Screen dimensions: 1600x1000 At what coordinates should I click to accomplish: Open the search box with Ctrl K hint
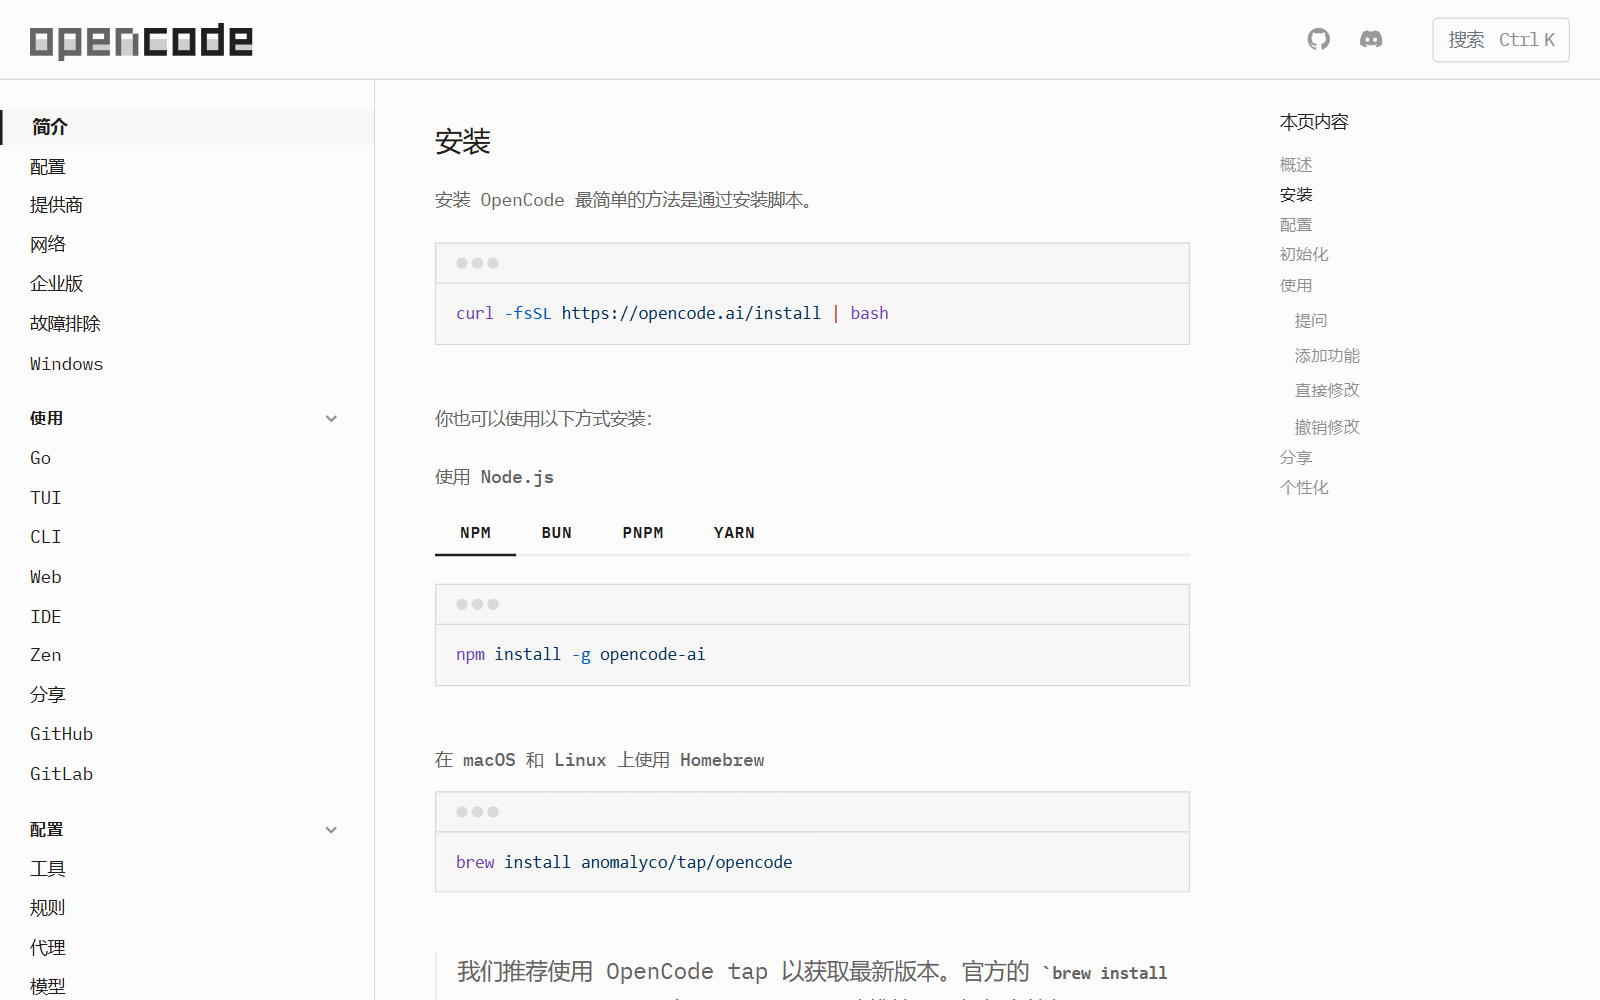click(1501, 40)
